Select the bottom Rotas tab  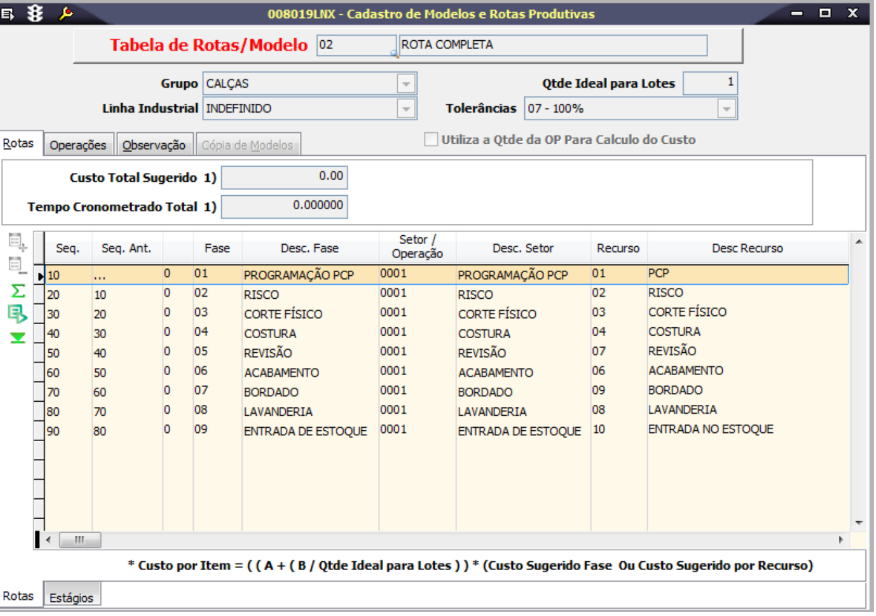pyautogui.click(x=18, y=596)
